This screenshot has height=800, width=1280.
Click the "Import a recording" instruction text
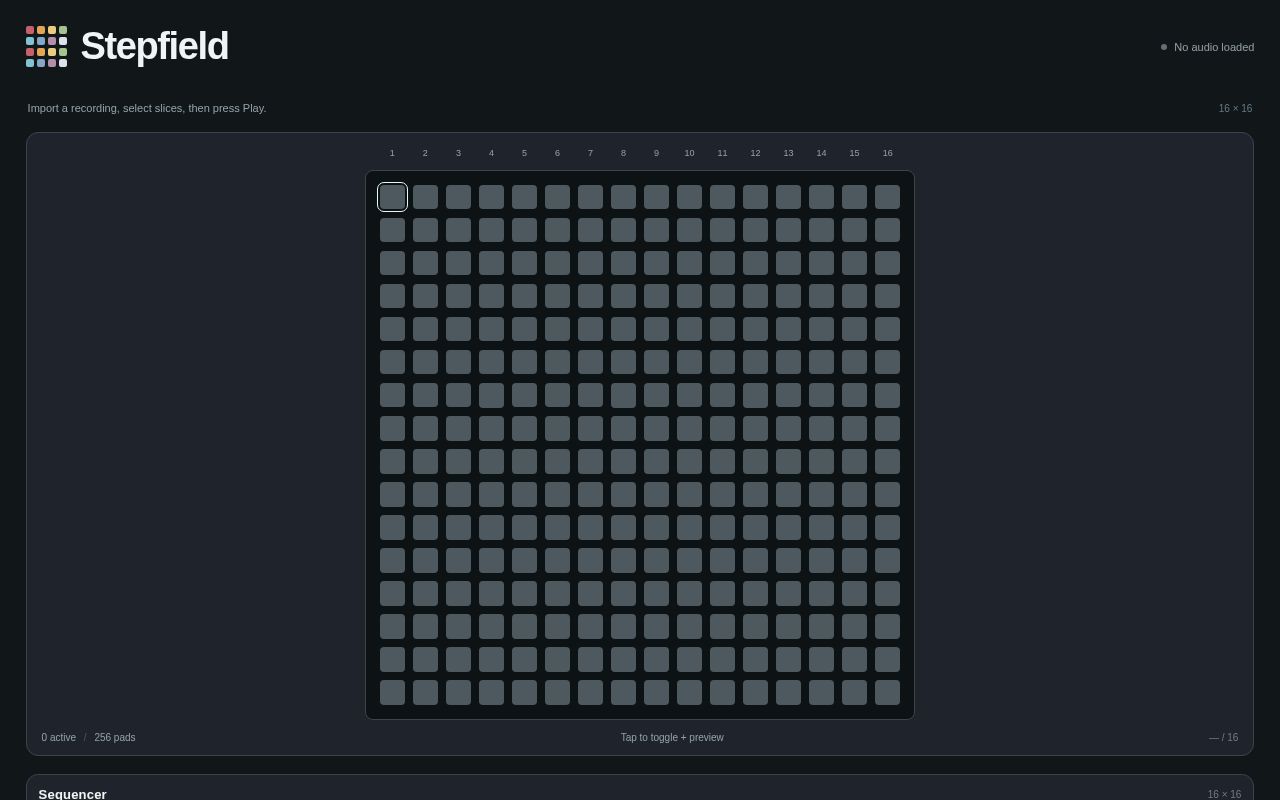(147, 108)
